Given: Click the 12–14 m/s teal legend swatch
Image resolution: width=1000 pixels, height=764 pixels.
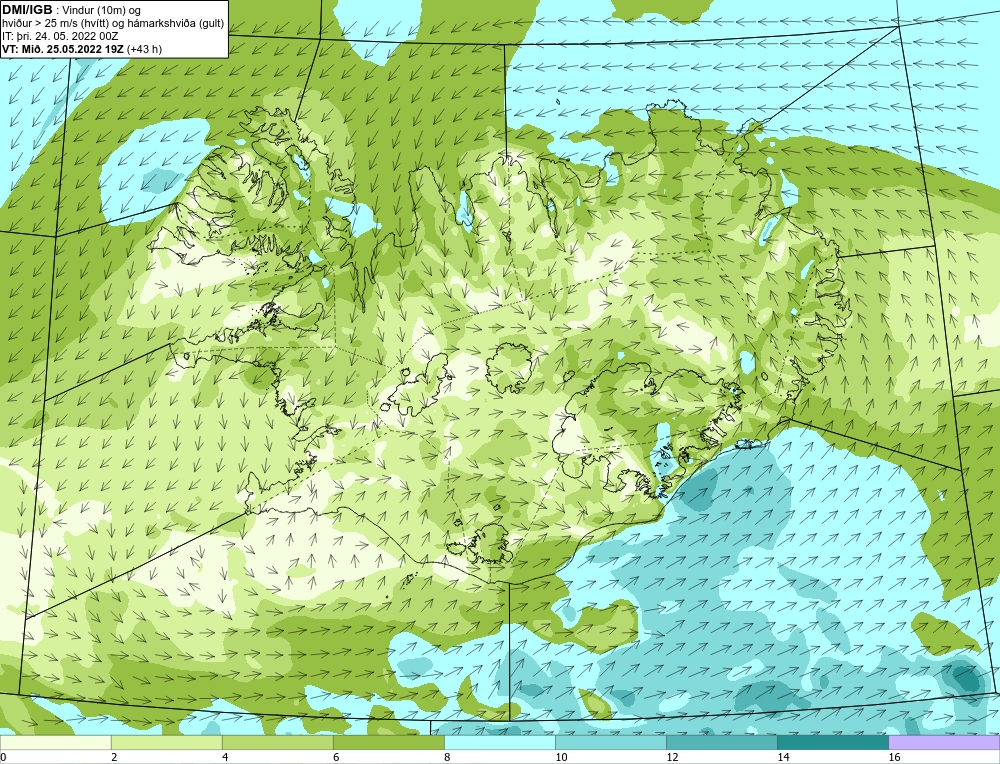Looking at the screenshot, I should pos(721,742).
